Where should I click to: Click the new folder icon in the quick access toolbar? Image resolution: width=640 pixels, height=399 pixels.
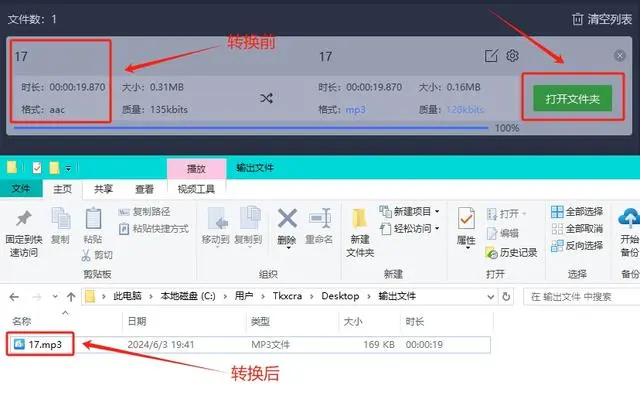tap(54, 167)
